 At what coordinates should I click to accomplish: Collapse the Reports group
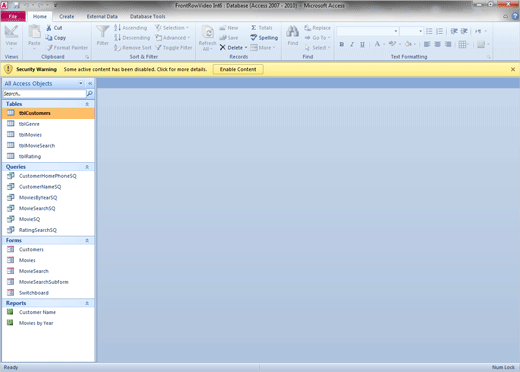[87, 303]
